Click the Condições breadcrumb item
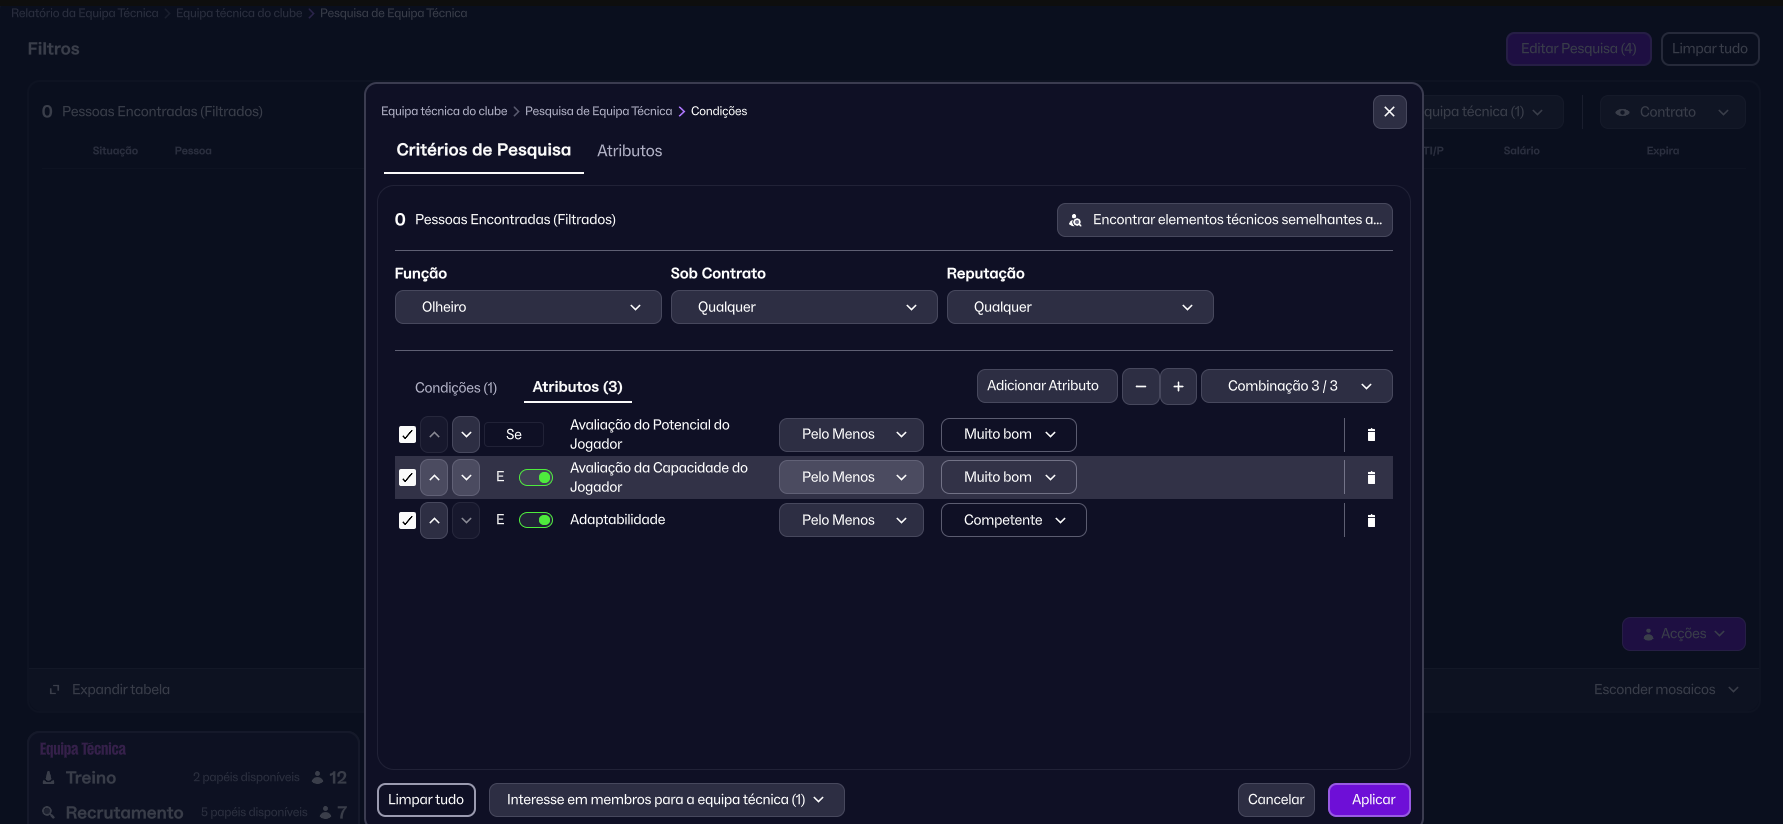Viewport: 1783px width, 824px height. pos(719,112)
